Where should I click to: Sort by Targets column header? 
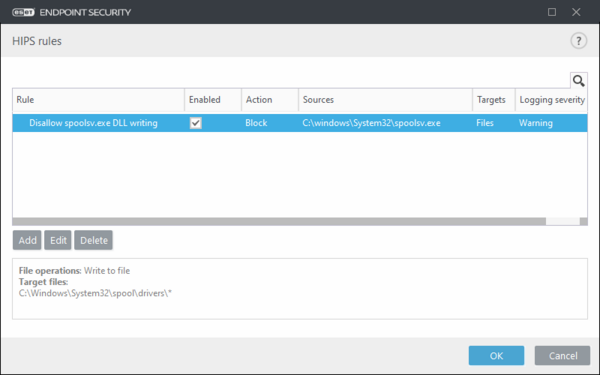coord(494,100)
